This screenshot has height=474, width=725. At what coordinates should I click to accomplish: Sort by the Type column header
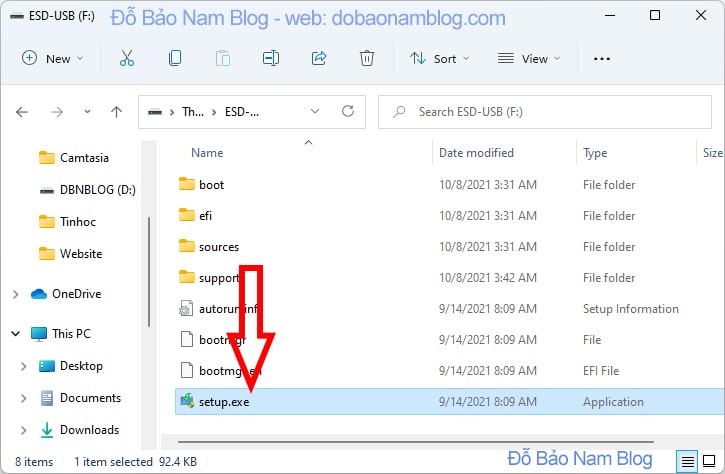click(595, 153)
